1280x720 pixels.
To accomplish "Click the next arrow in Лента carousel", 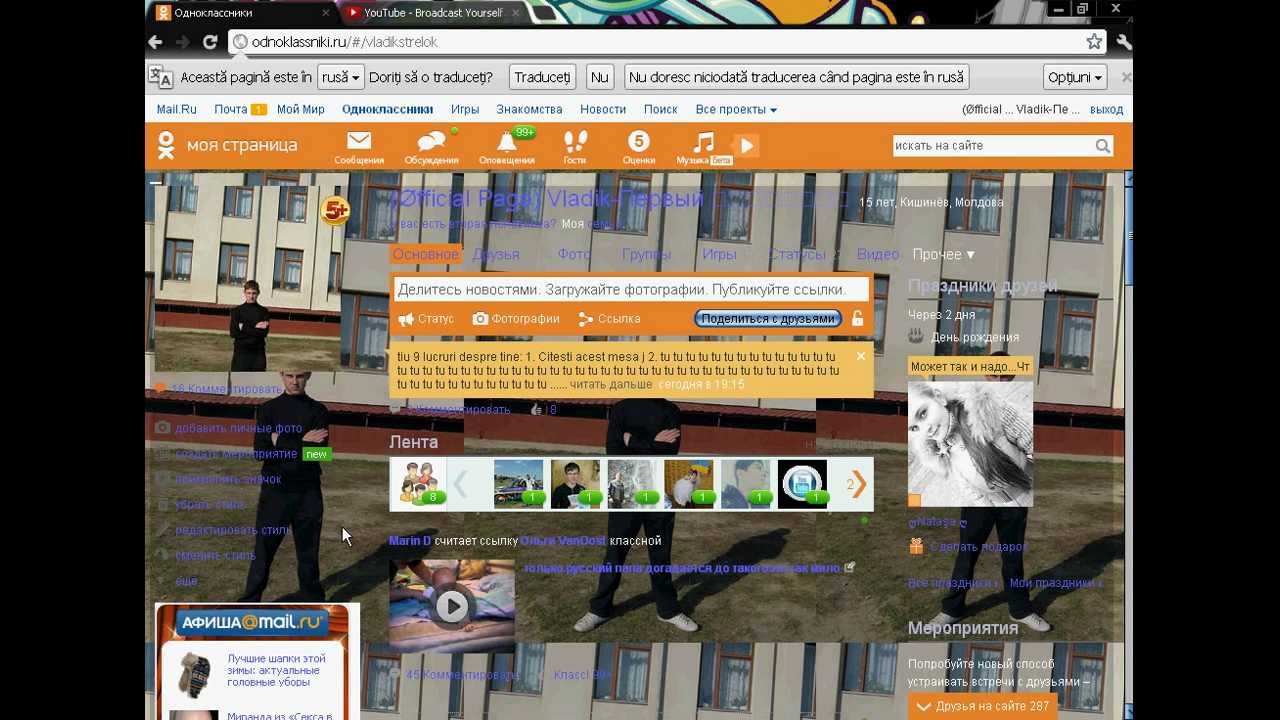I will point(858,485).
